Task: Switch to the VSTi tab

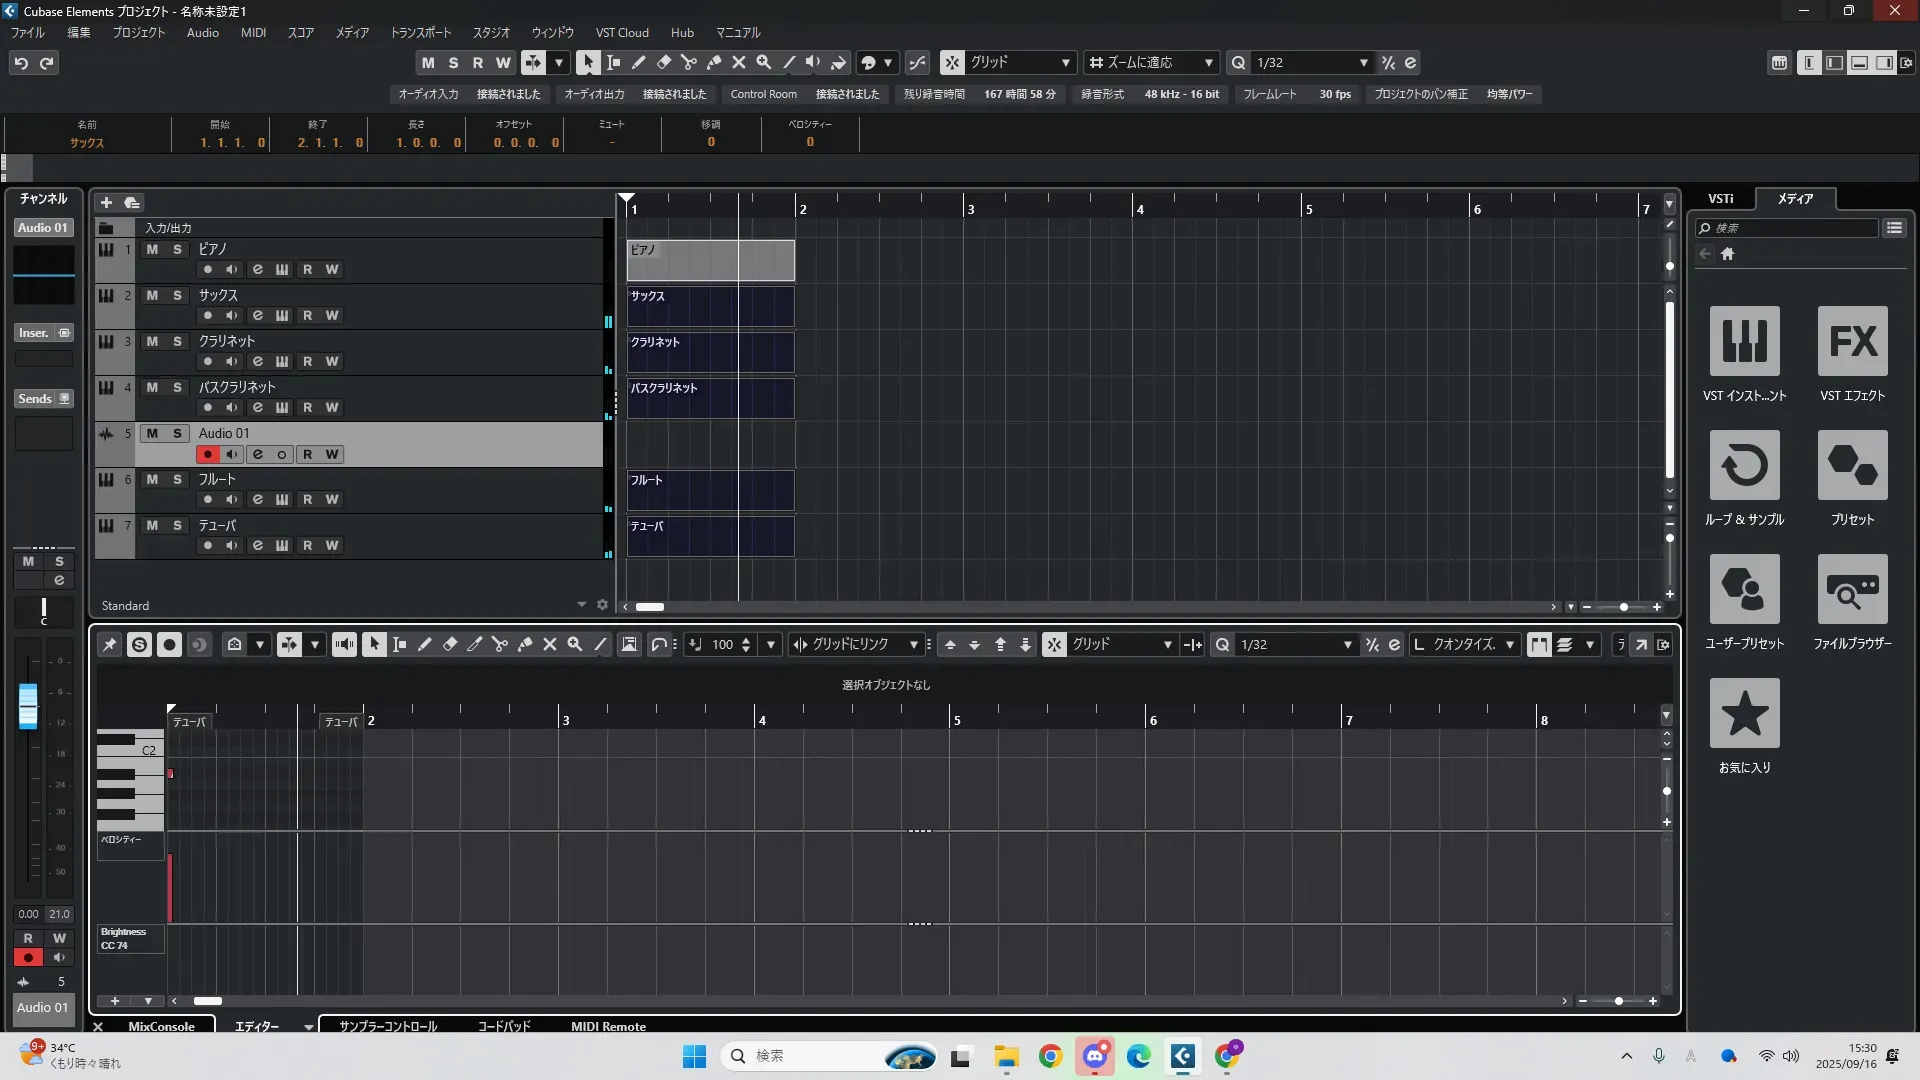Action: 1720,199
